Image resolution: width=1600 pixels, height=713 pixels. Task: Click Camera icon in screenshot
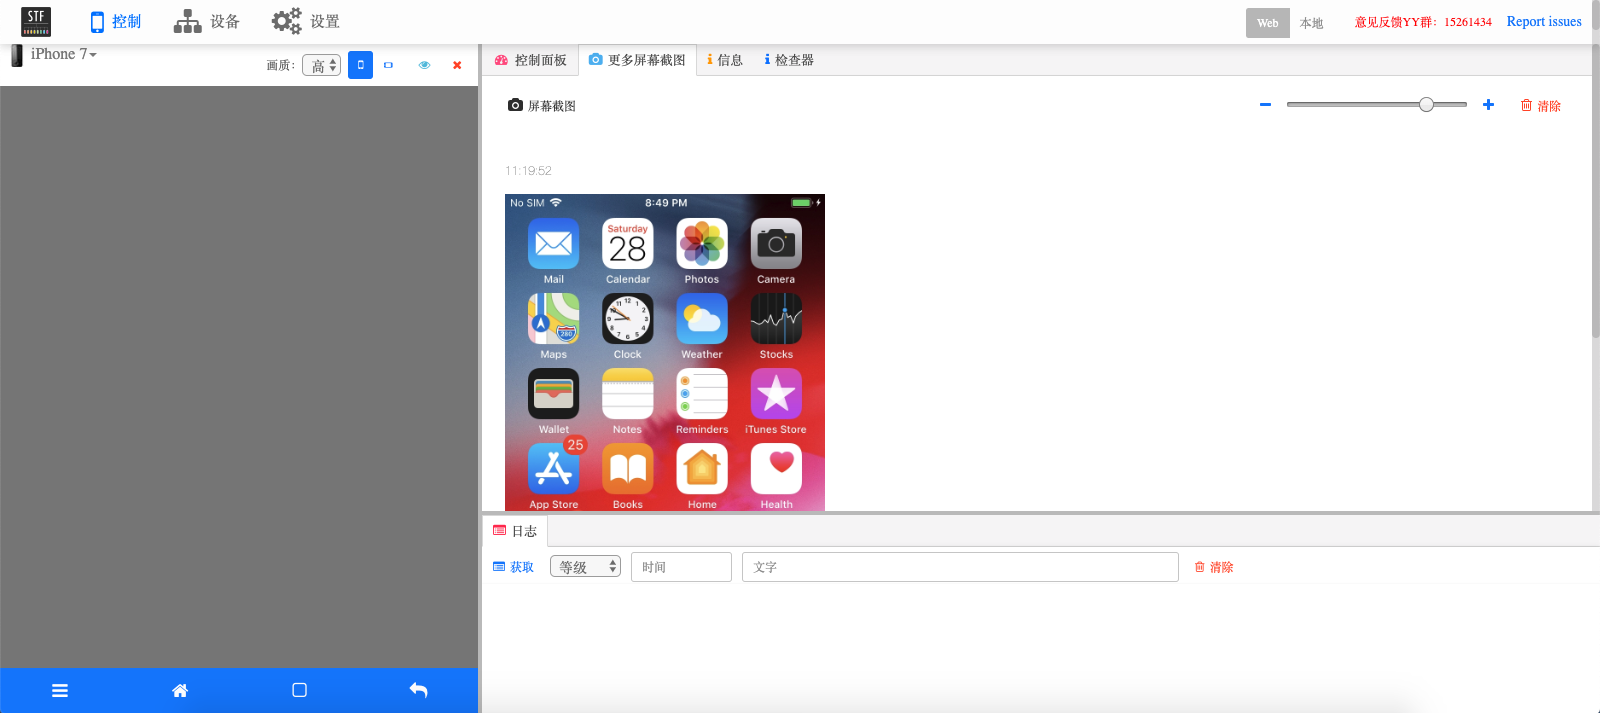[x=776, y=244]
